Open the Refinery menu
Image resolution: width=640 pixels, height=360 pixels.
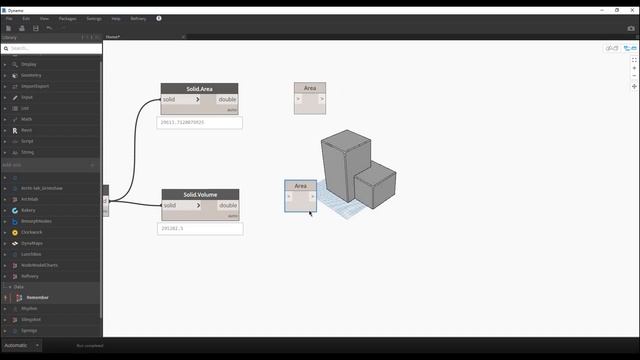click(x=138, y=19)
